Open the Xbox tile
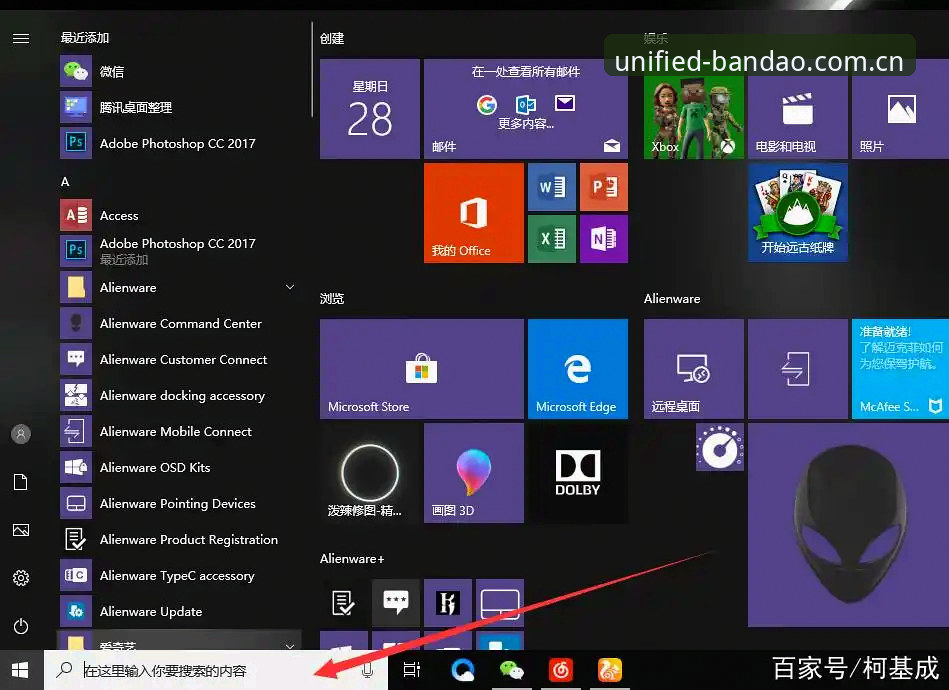The width and height of the screenshot is (949, 690). [x=694, y=116]
